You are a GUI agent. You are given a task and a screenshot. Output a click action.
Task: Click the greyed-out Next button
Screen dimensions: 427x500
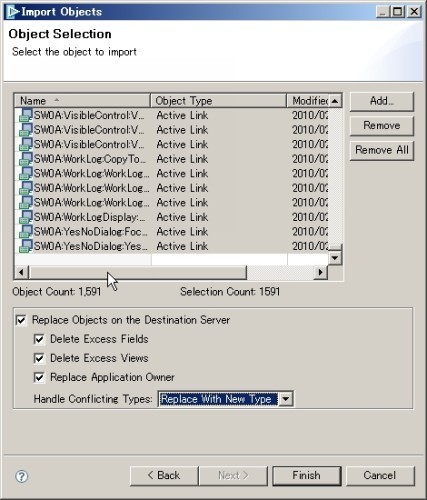point(233,476)
